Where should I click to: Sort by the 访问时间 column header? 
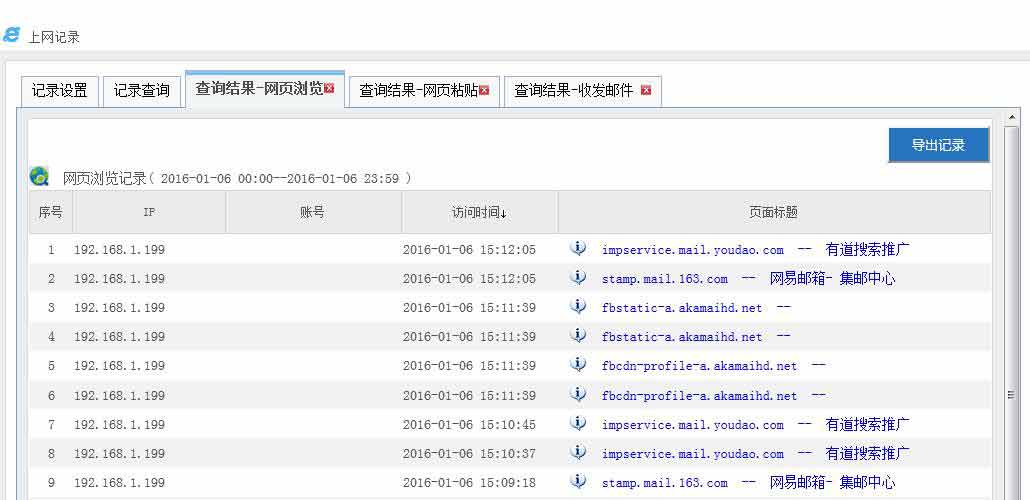[x=479, y=212]
